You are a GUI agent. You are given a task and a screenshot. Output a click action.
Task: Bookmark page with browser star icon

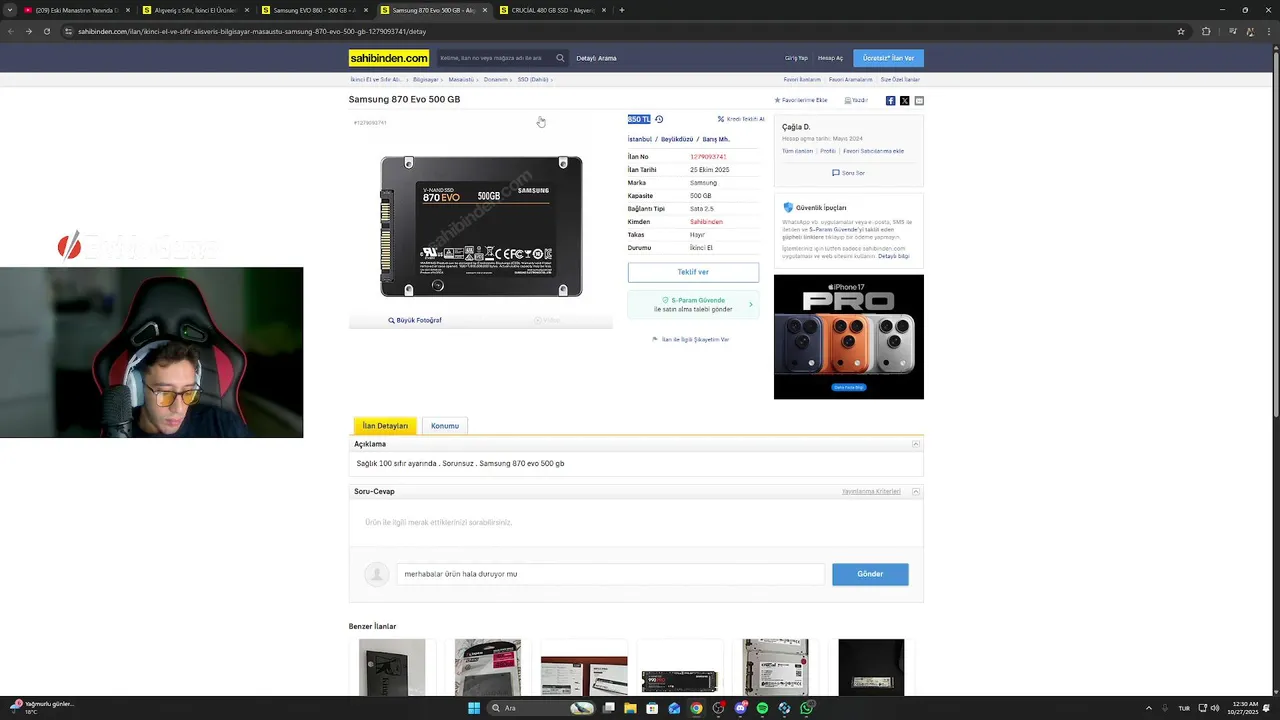click(x=1181, y=31)
